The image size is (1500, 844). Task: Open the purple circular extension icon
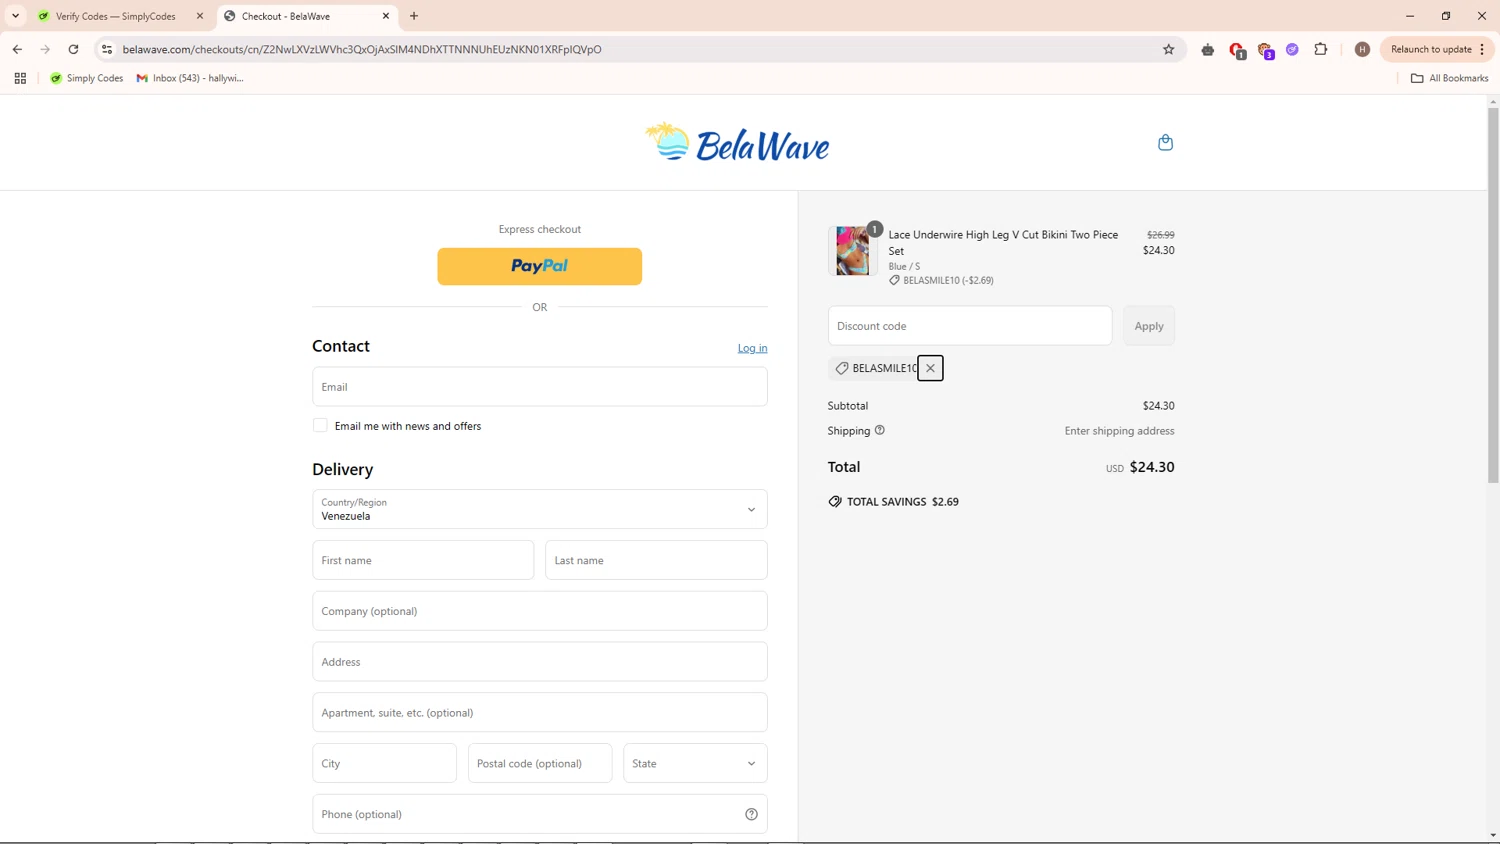pos(1292,49)
